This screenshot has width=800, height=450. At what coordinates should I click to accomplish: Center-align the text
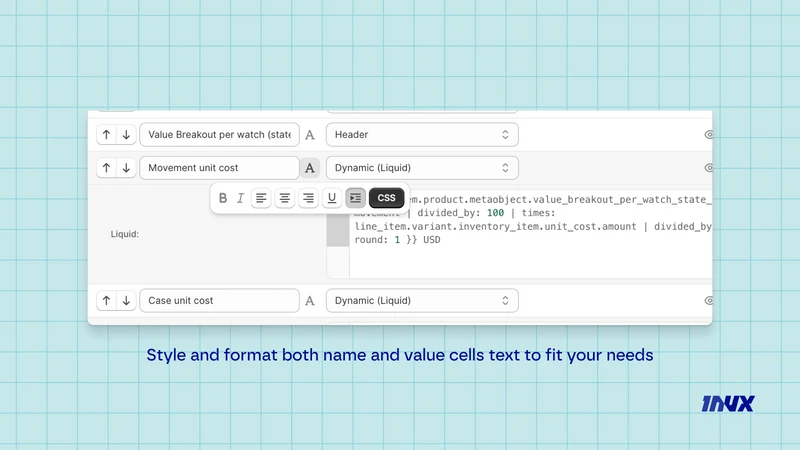point(285,198)
